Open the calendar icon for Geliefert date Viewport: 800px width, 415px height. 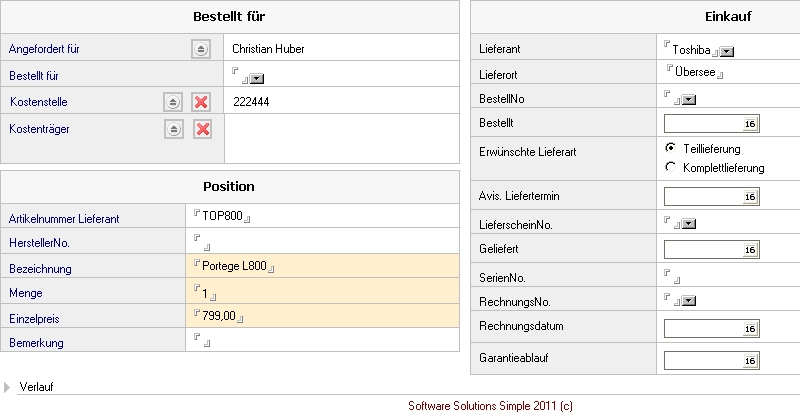749,249
